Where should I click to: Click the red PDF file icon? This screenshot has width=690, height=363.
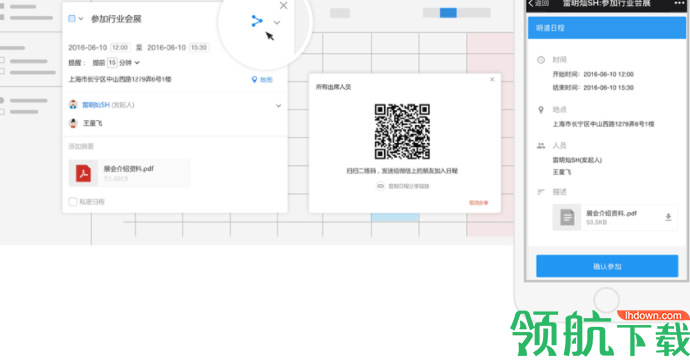[83, 173]
